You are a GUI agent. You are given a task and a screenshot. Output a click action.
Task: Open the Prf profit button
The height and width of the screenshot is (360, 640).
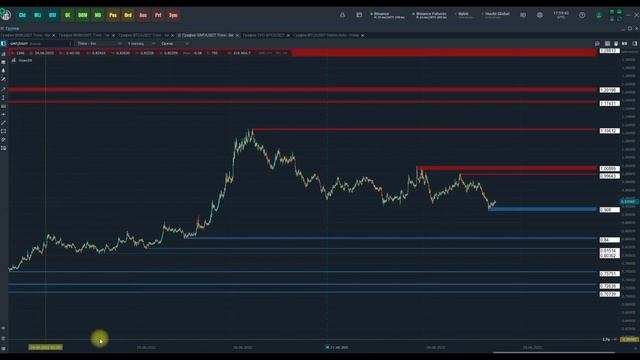pos(158,15)
